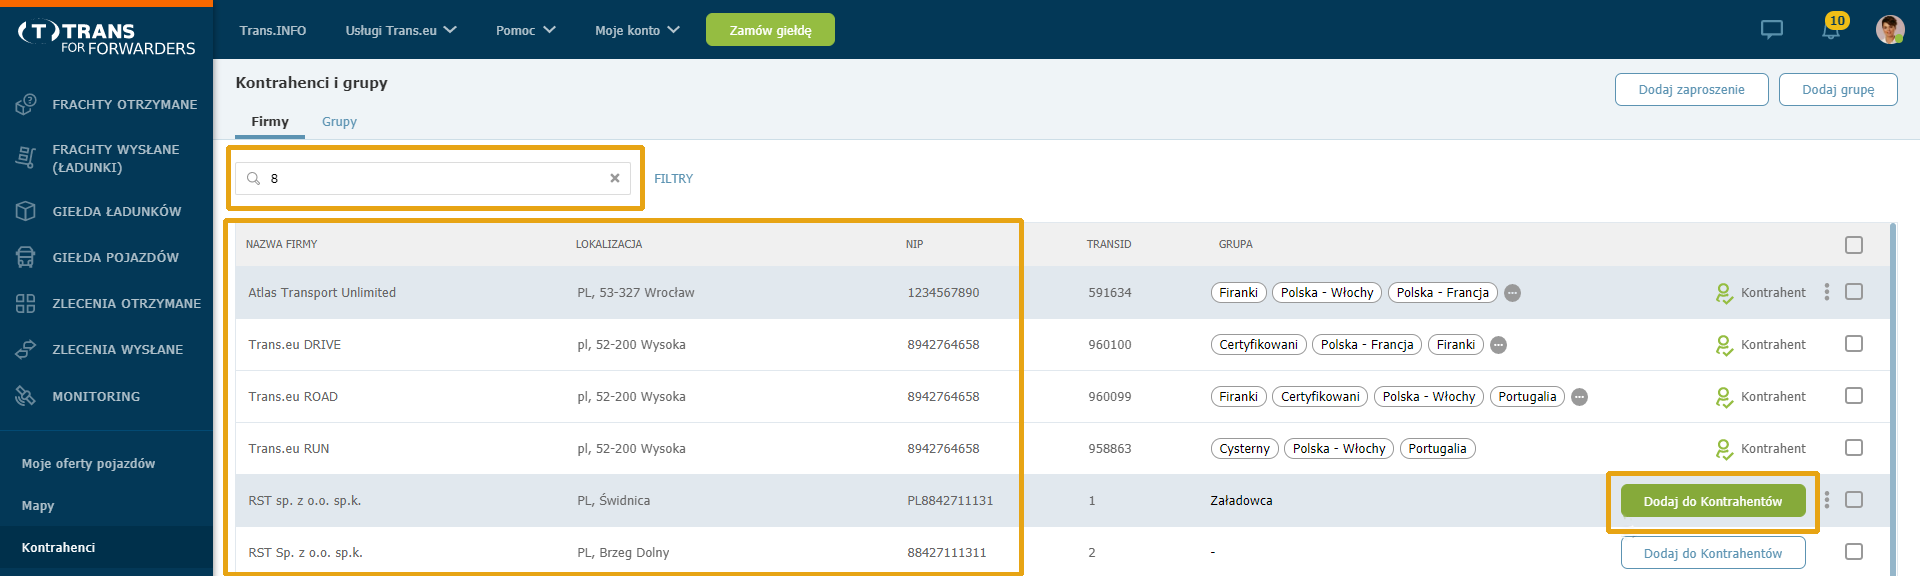Click the Monitoring sidebar icon
Viewport: 1920px width, 576px height.
pos(26,396)
